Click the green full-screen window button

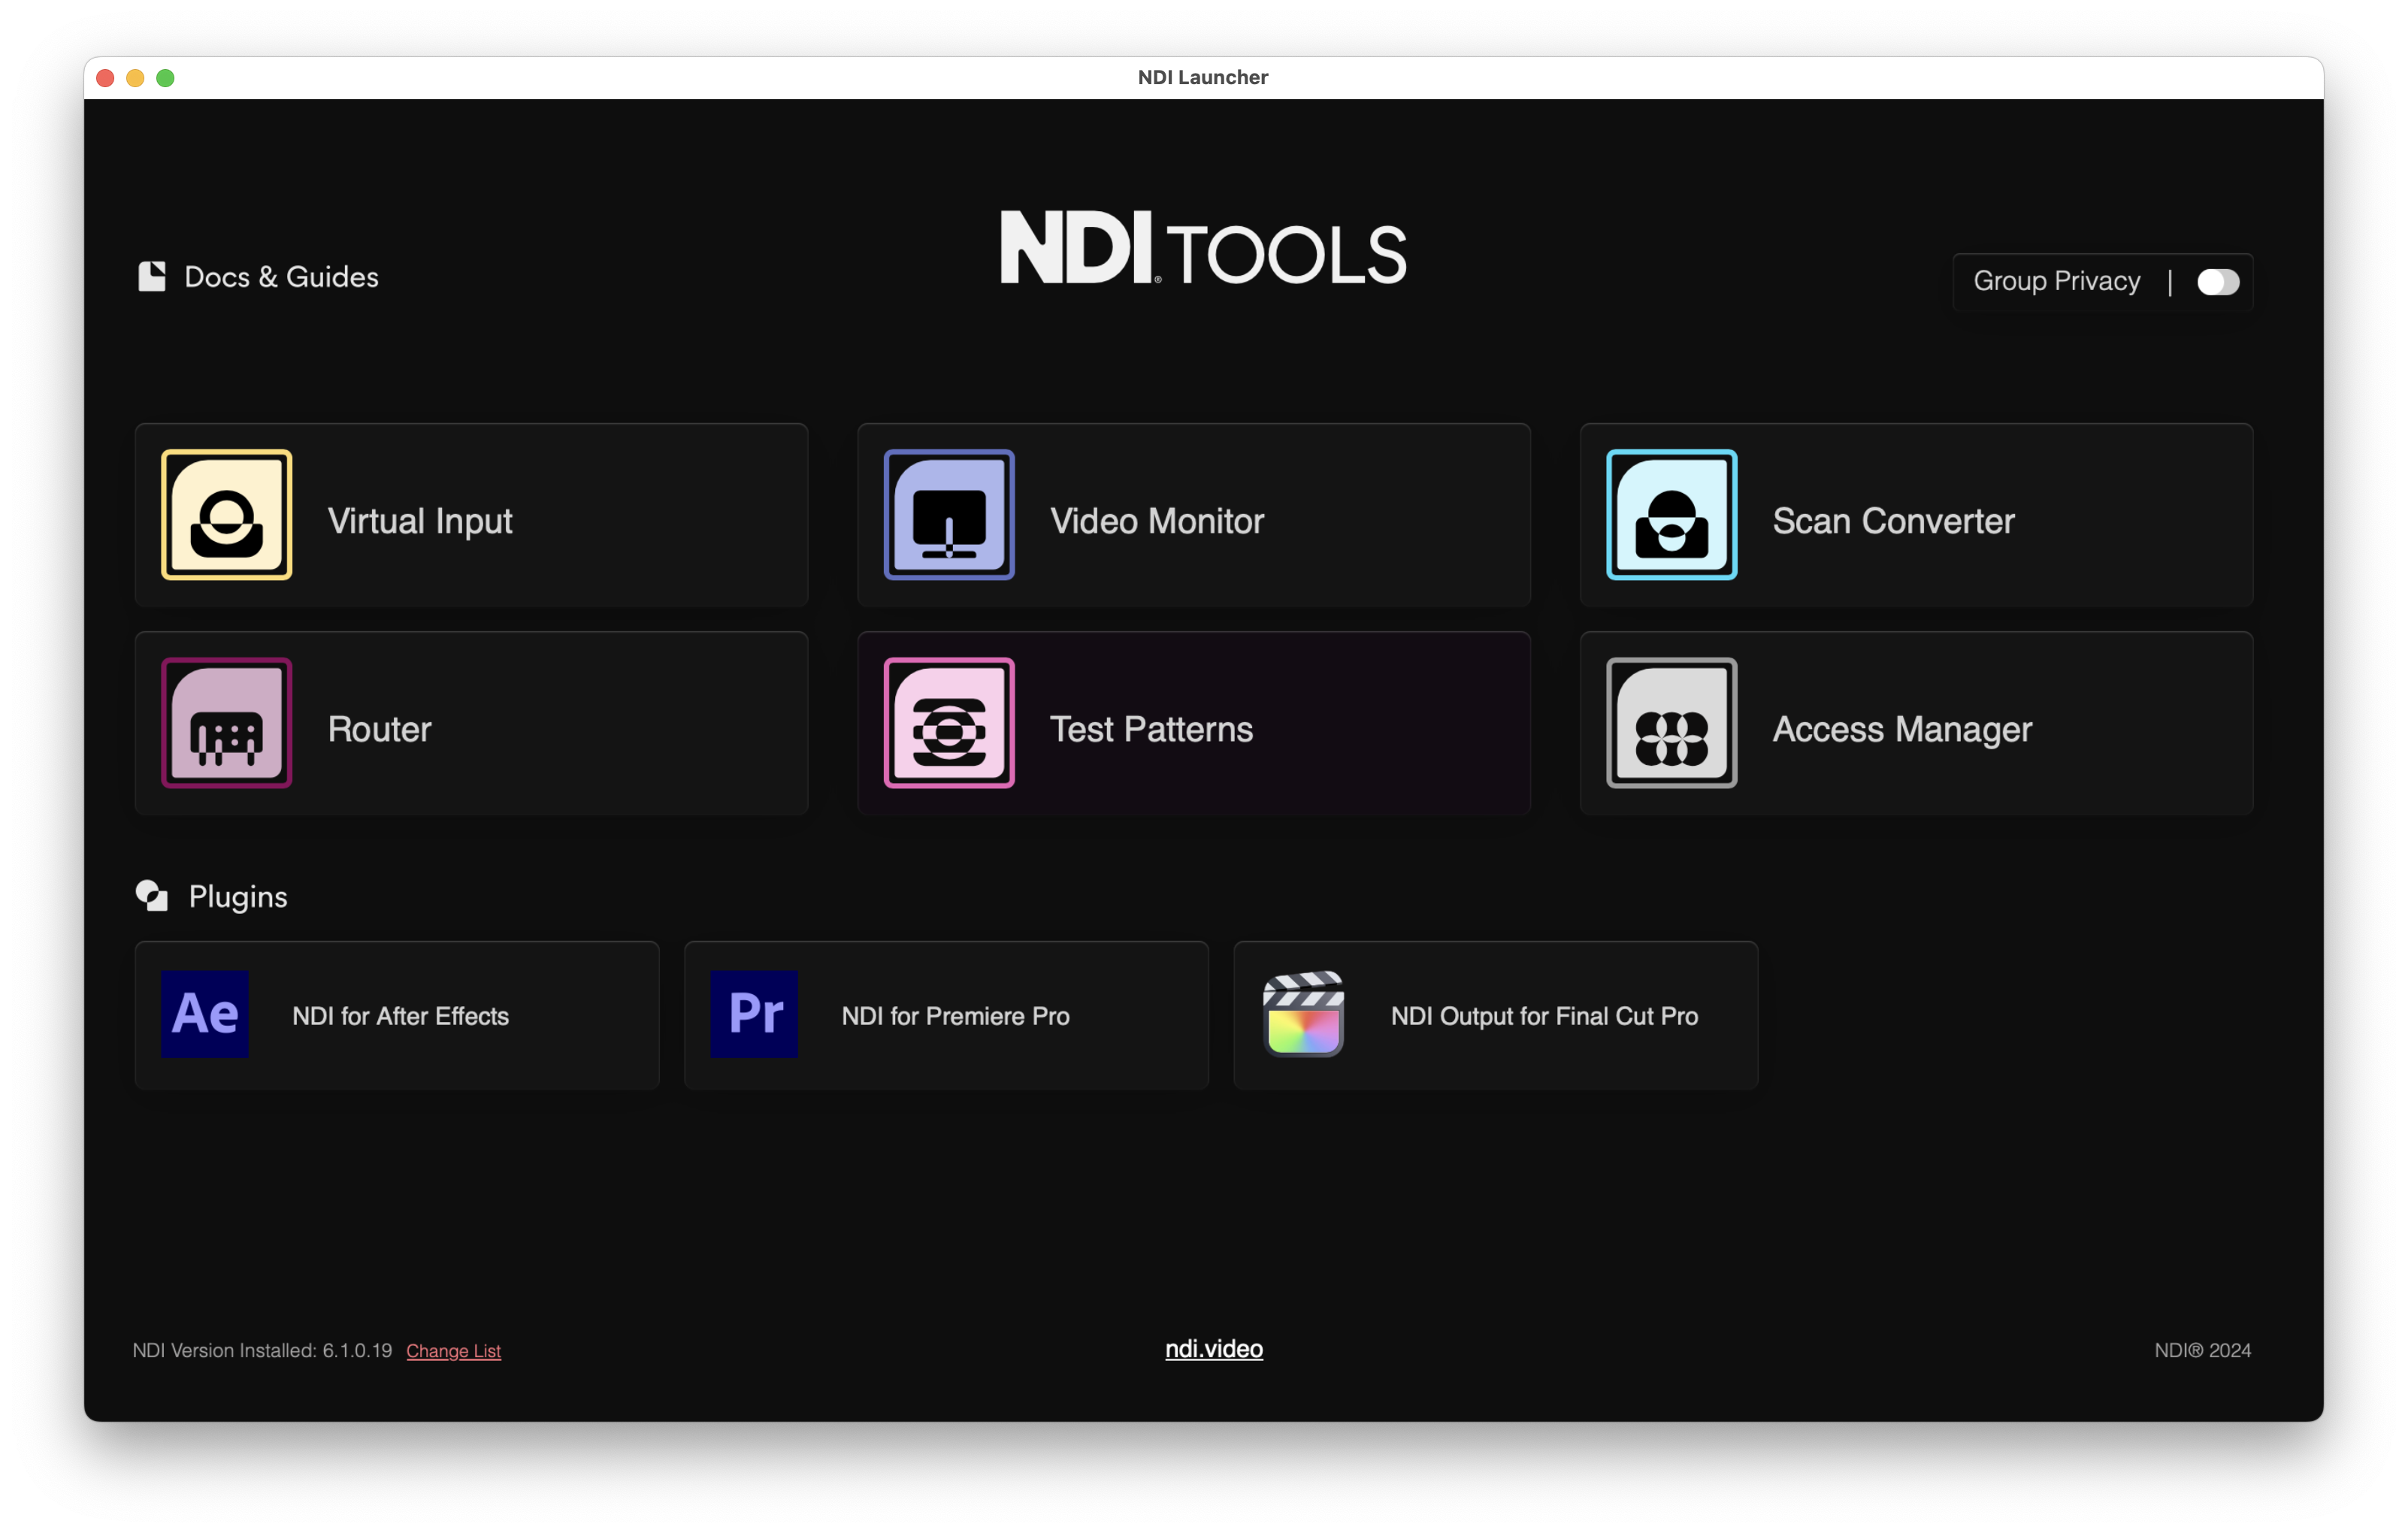pyautogui.click(x=165, y=78)
